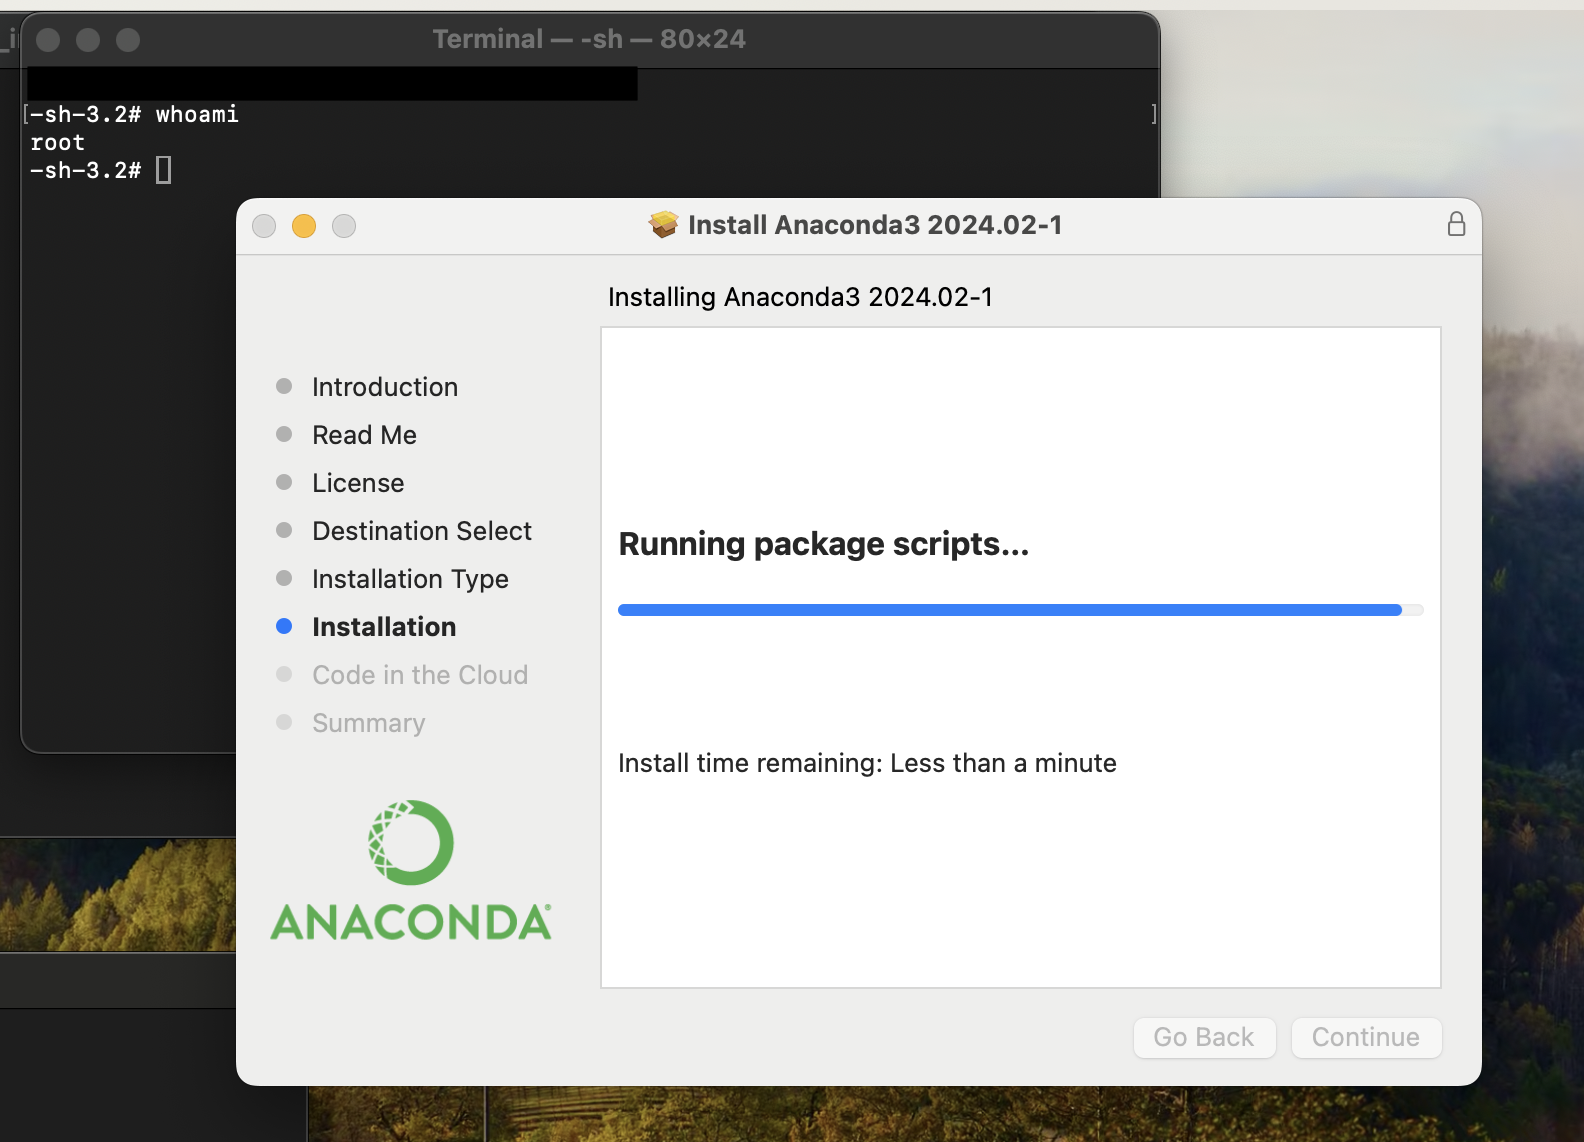Click the blue installation progress bar
Viewport: 1584px width, 1142px height.
point(1010,610)
